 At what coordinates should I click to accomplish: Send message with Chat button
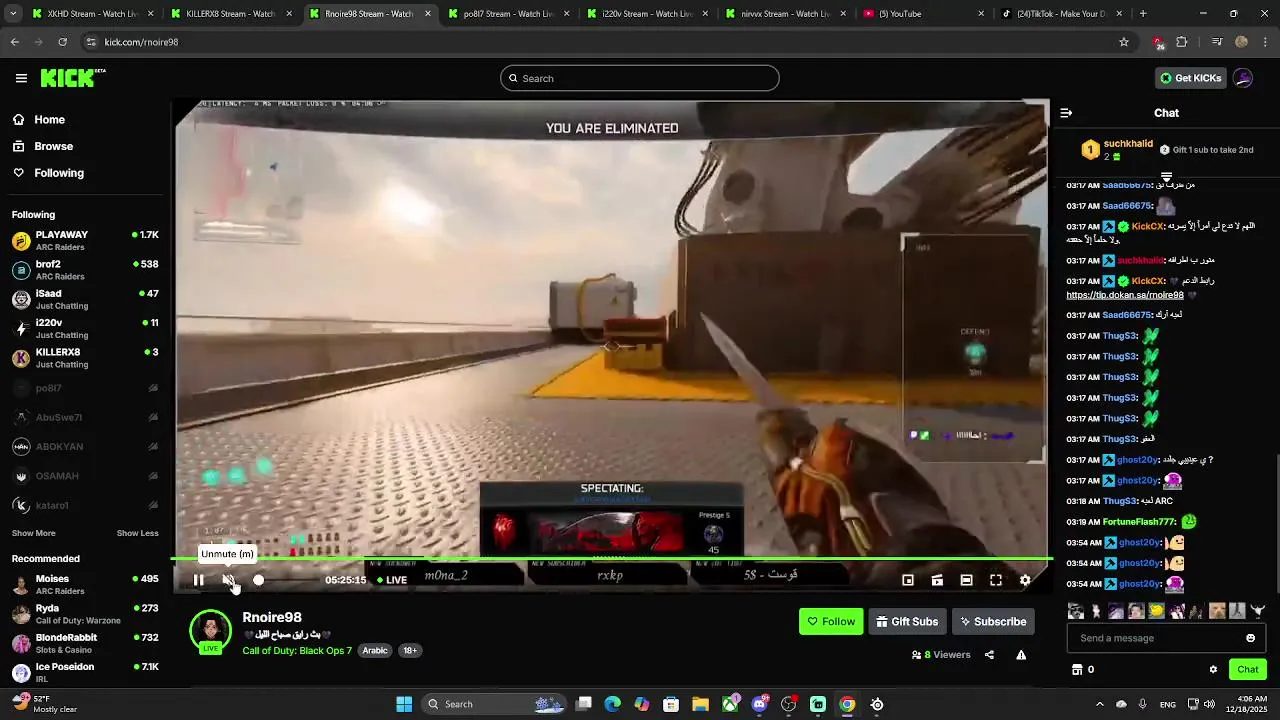[x=1248, y=669]
